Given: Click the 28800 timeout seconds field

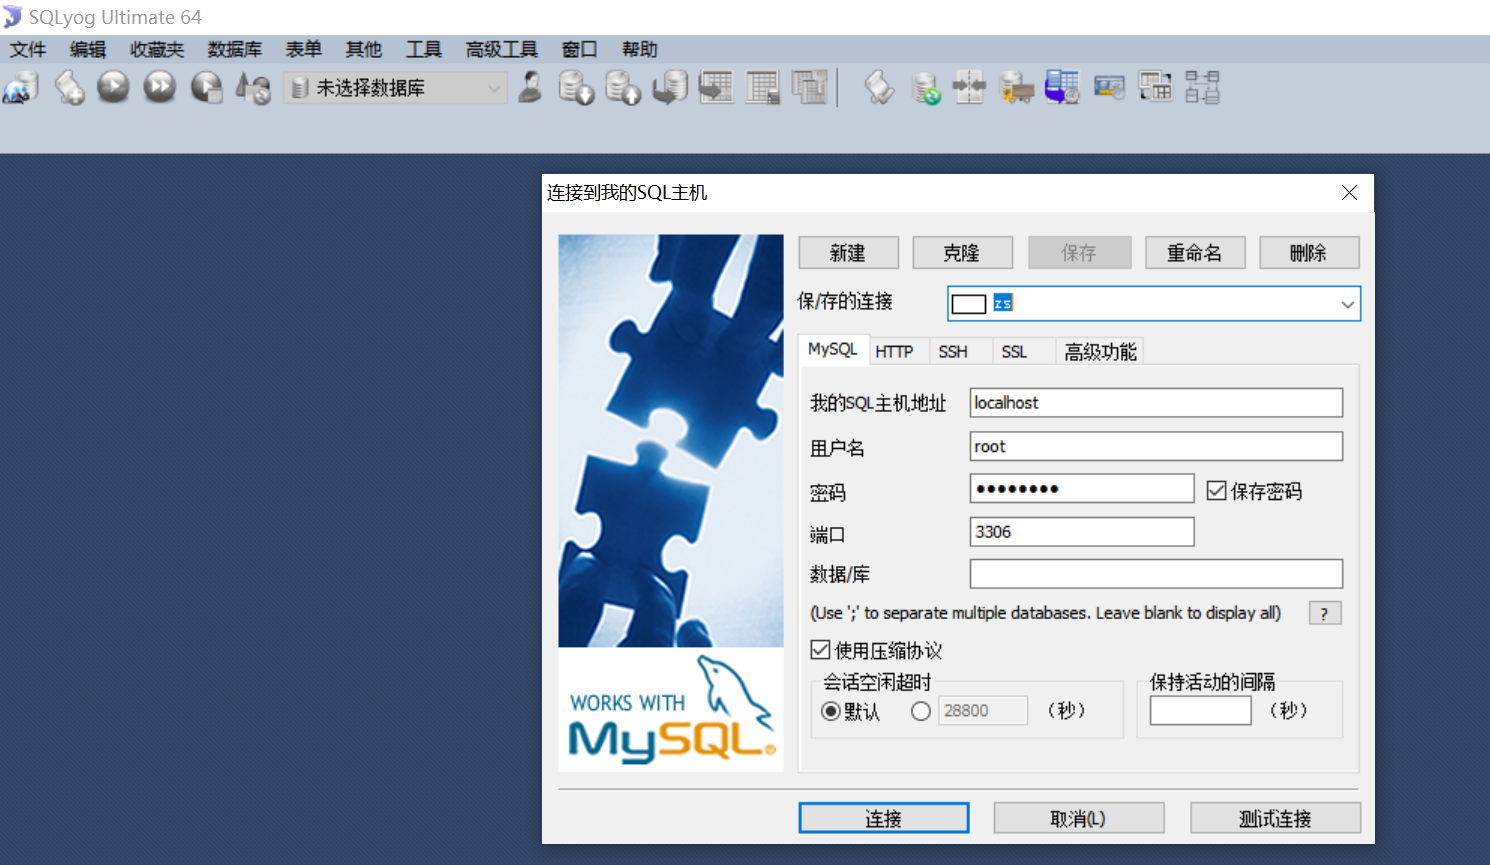Looking at the screenshot, I should 982,711.
